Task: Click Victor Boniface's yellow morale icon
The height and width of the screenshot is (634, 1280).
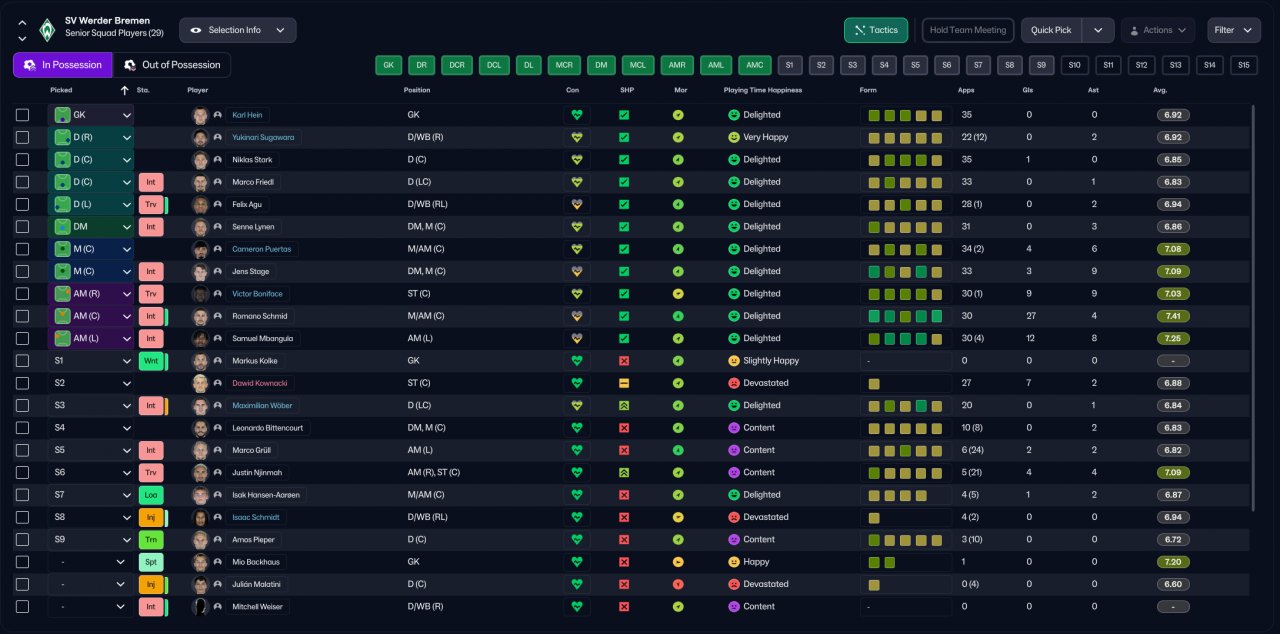Action: click(678, 294)
